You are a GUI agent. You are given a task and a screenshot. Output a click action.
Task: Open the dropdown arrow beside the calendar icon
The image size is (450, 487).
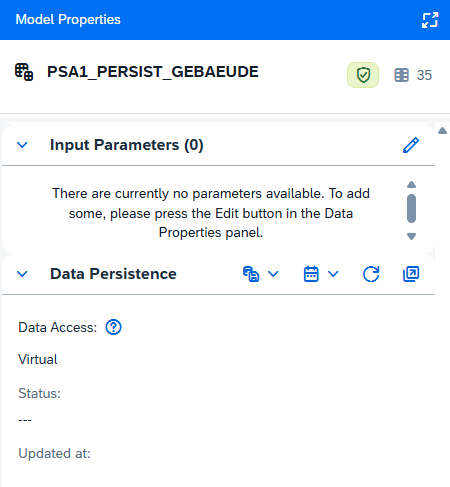(x=333, y=274)
